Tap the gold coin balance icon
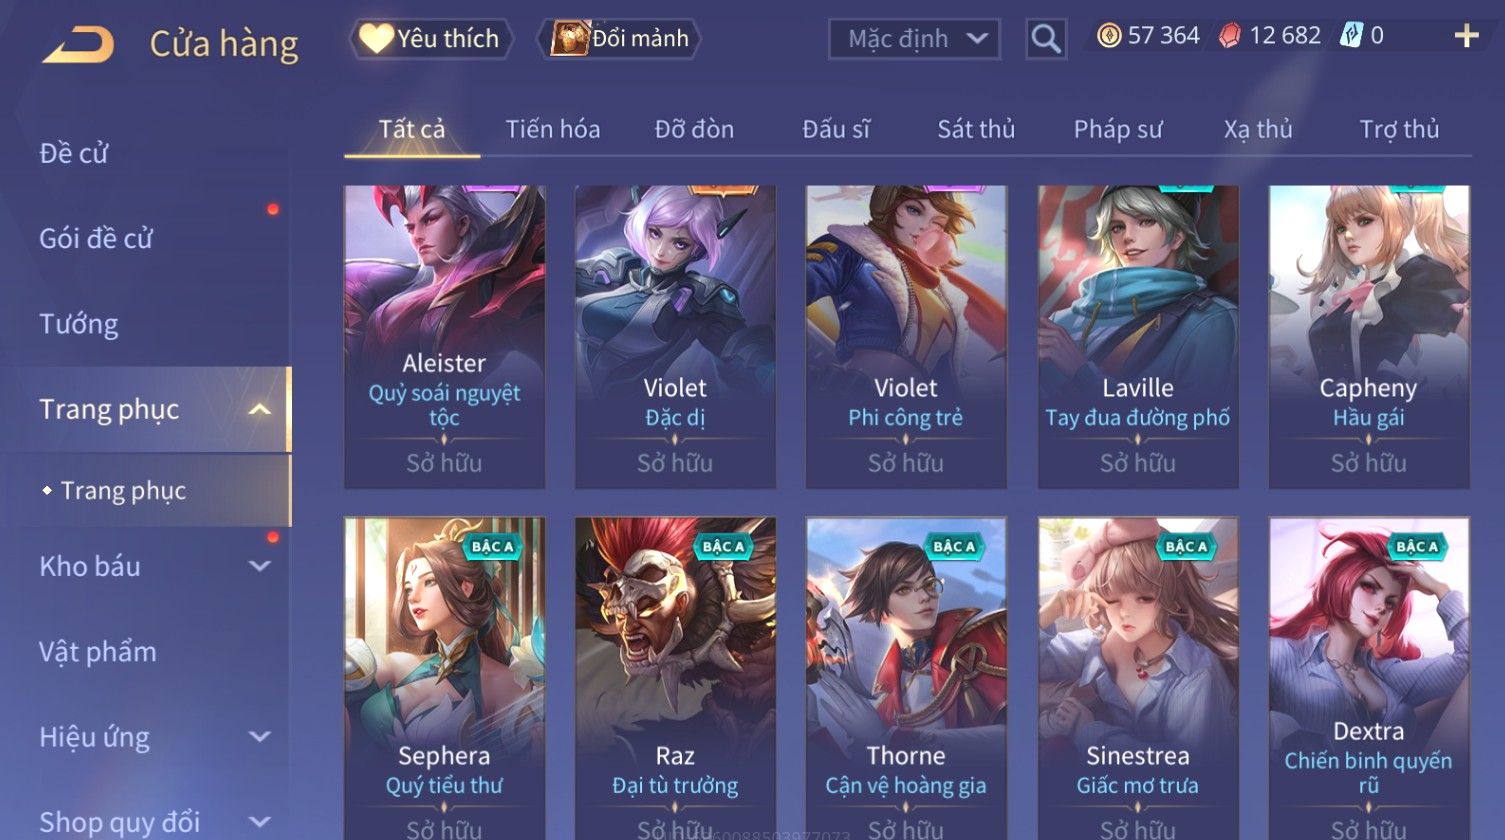The image size is (1505, 840). (1109, 36)
